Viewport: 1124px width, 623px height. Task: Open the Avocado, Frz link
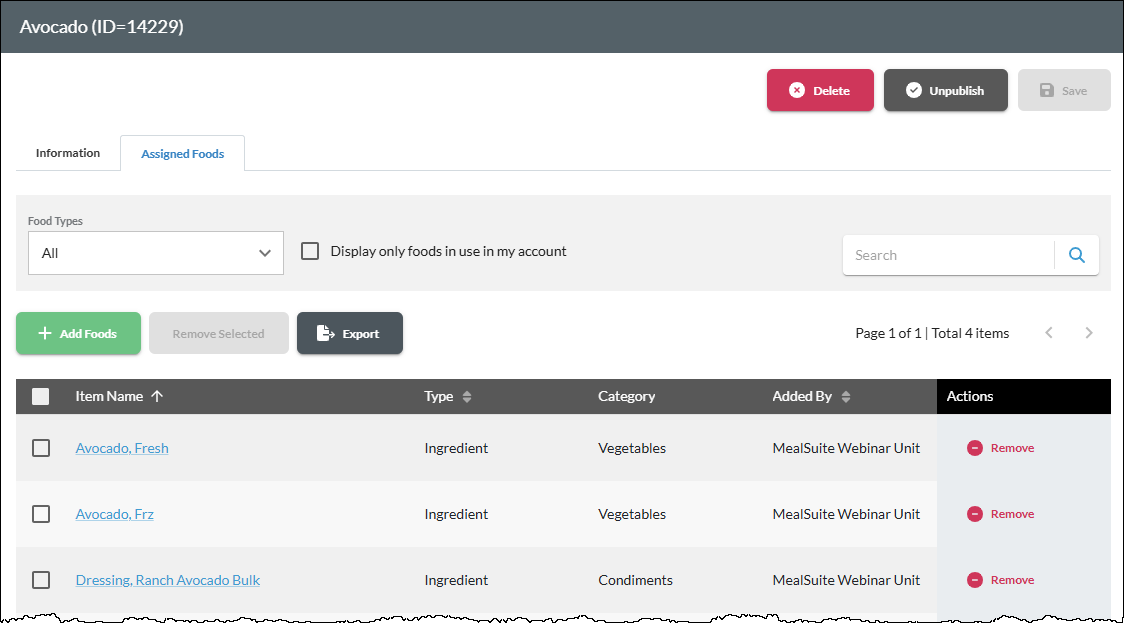click(x=115, y=514)
